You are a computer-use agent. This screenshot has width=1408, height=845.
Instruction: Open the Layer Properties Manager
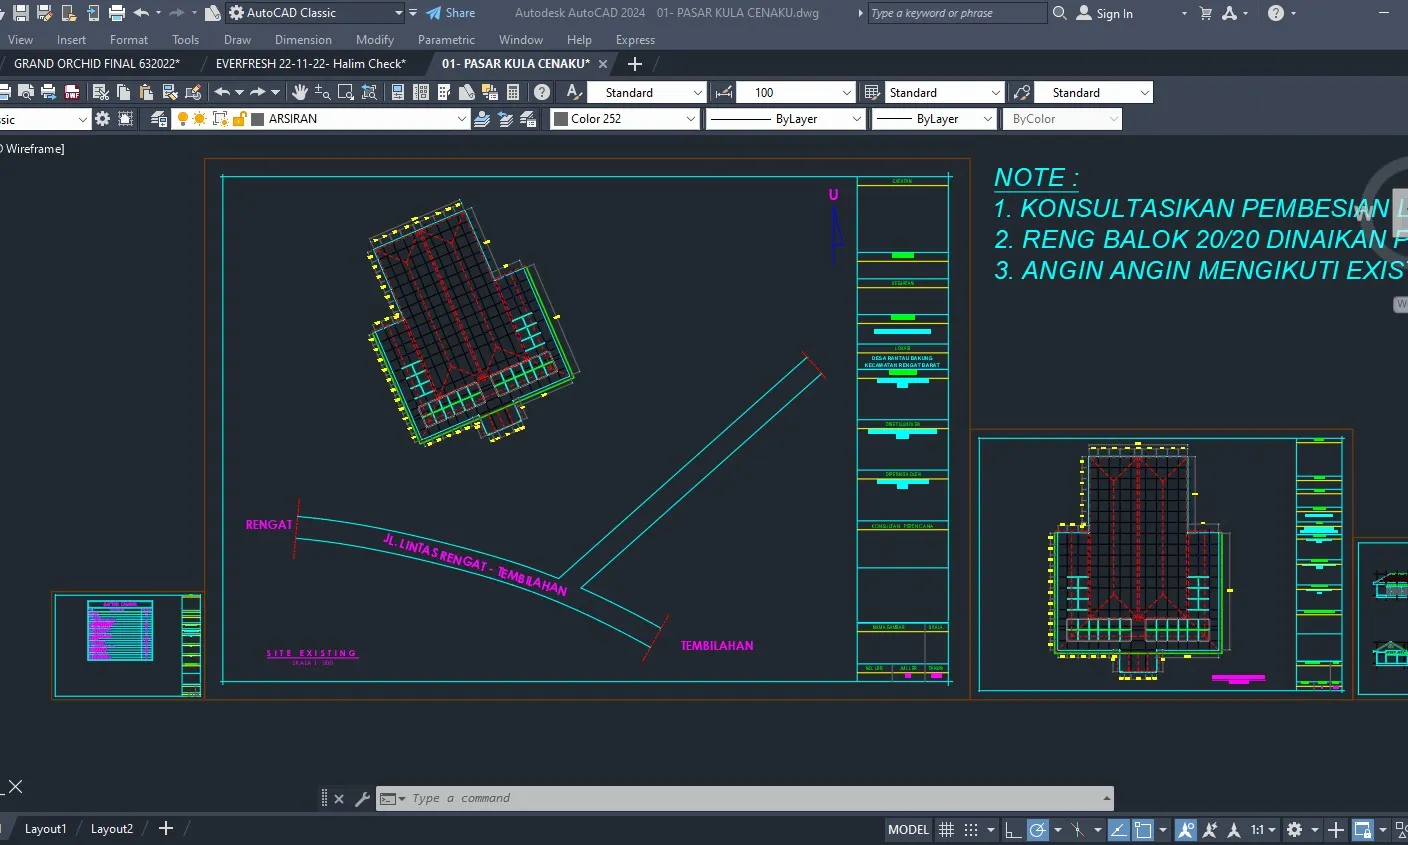coord(156,118)
